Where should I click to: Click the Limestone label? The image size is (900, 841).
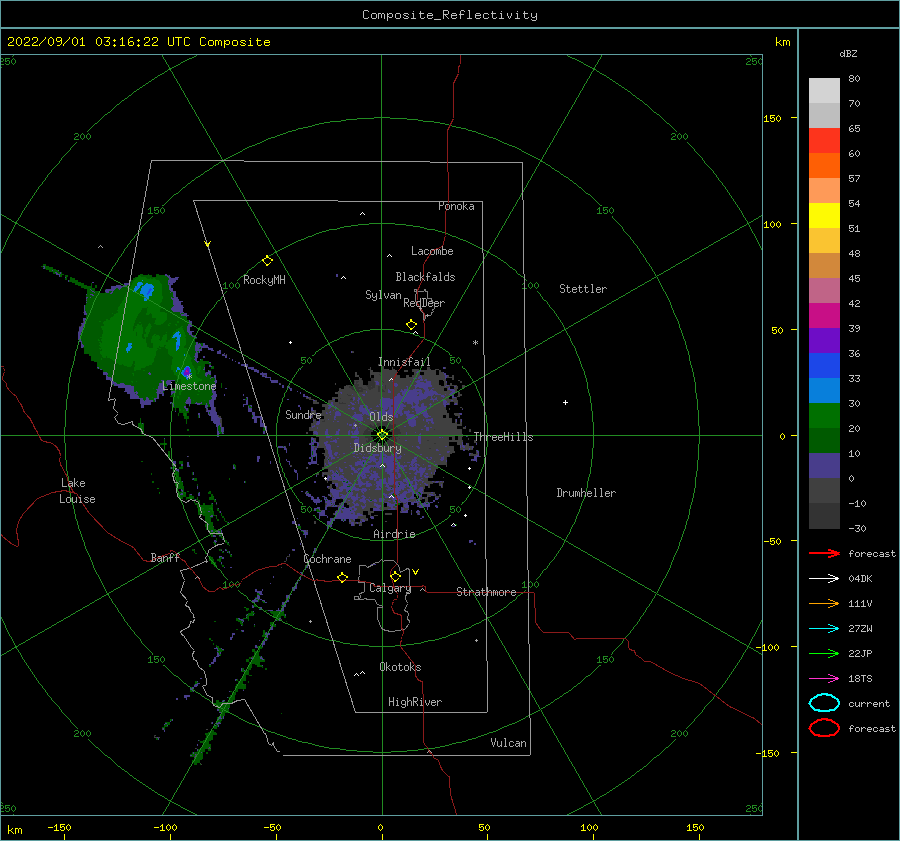(189, 386)
